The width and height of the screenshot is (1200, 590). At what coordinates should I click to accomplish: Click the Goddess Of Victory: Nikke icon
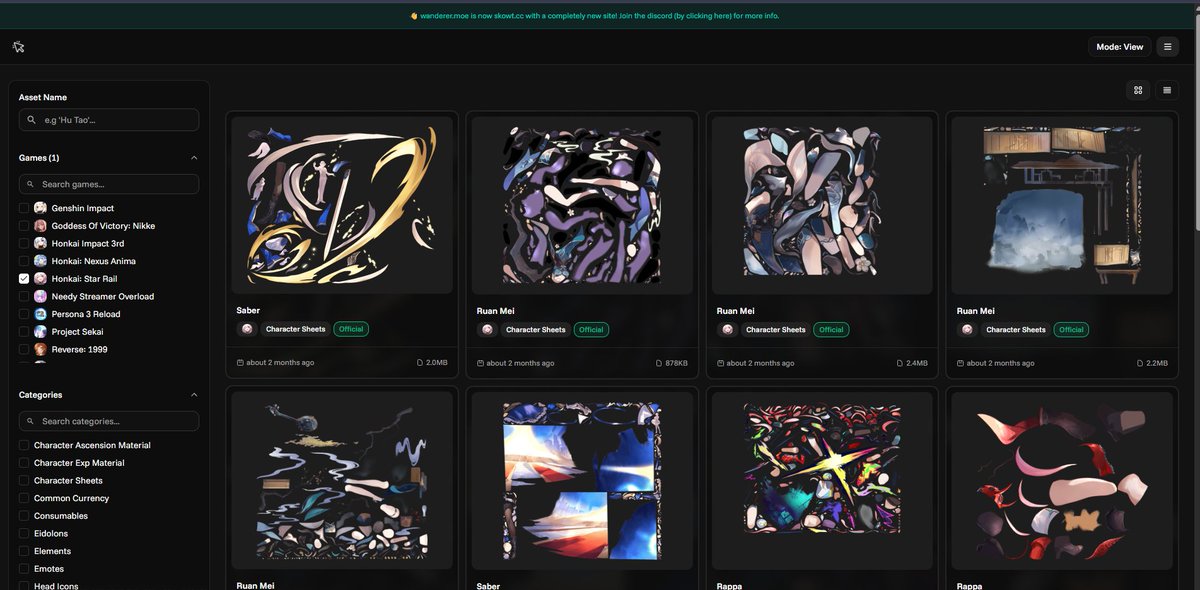click(40, 226)
